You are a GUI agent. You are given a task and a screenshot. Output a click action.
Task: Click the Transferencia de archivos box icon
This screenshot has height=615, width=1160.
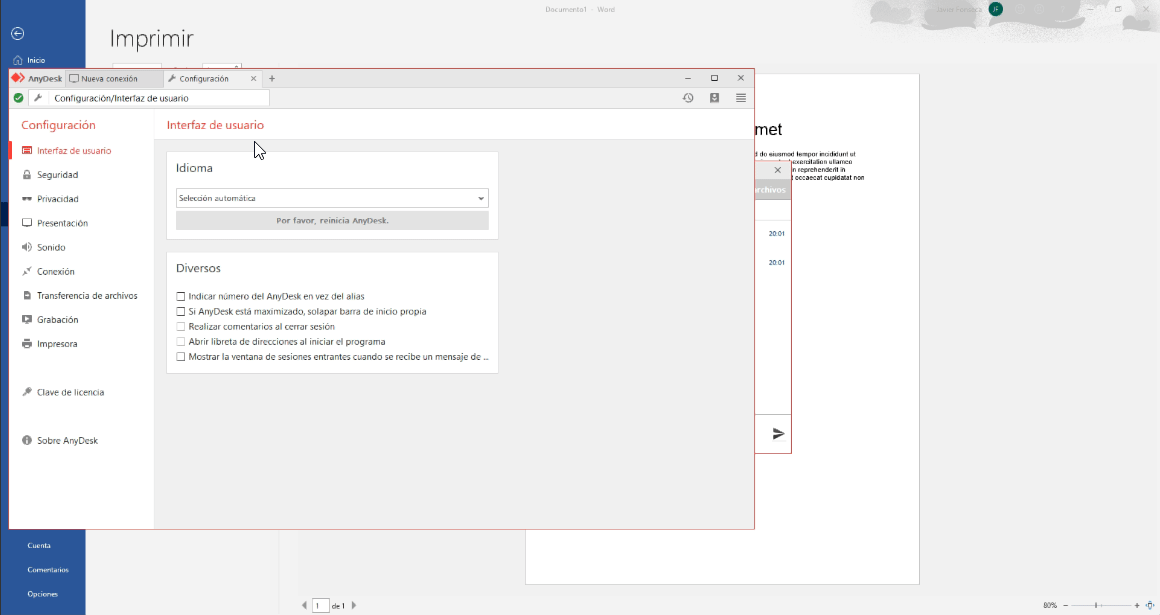click(27, 295)
